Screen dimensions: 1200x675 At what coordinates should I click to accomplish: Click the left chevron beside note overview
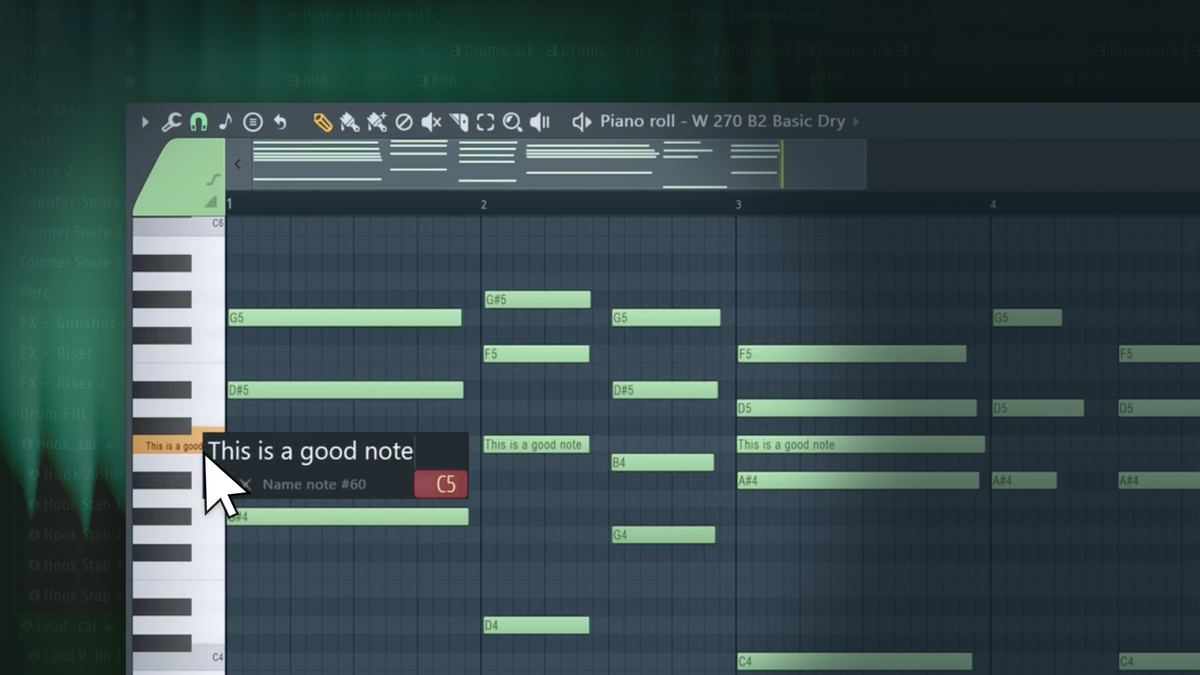tap(238, 164)
